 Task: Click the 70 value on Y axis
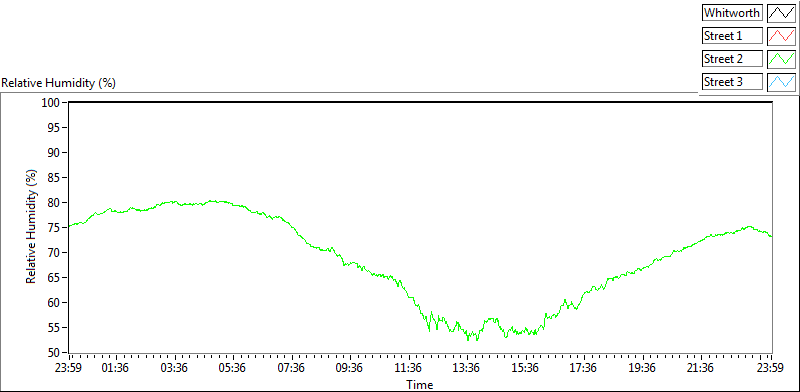[x=54, y=253]
